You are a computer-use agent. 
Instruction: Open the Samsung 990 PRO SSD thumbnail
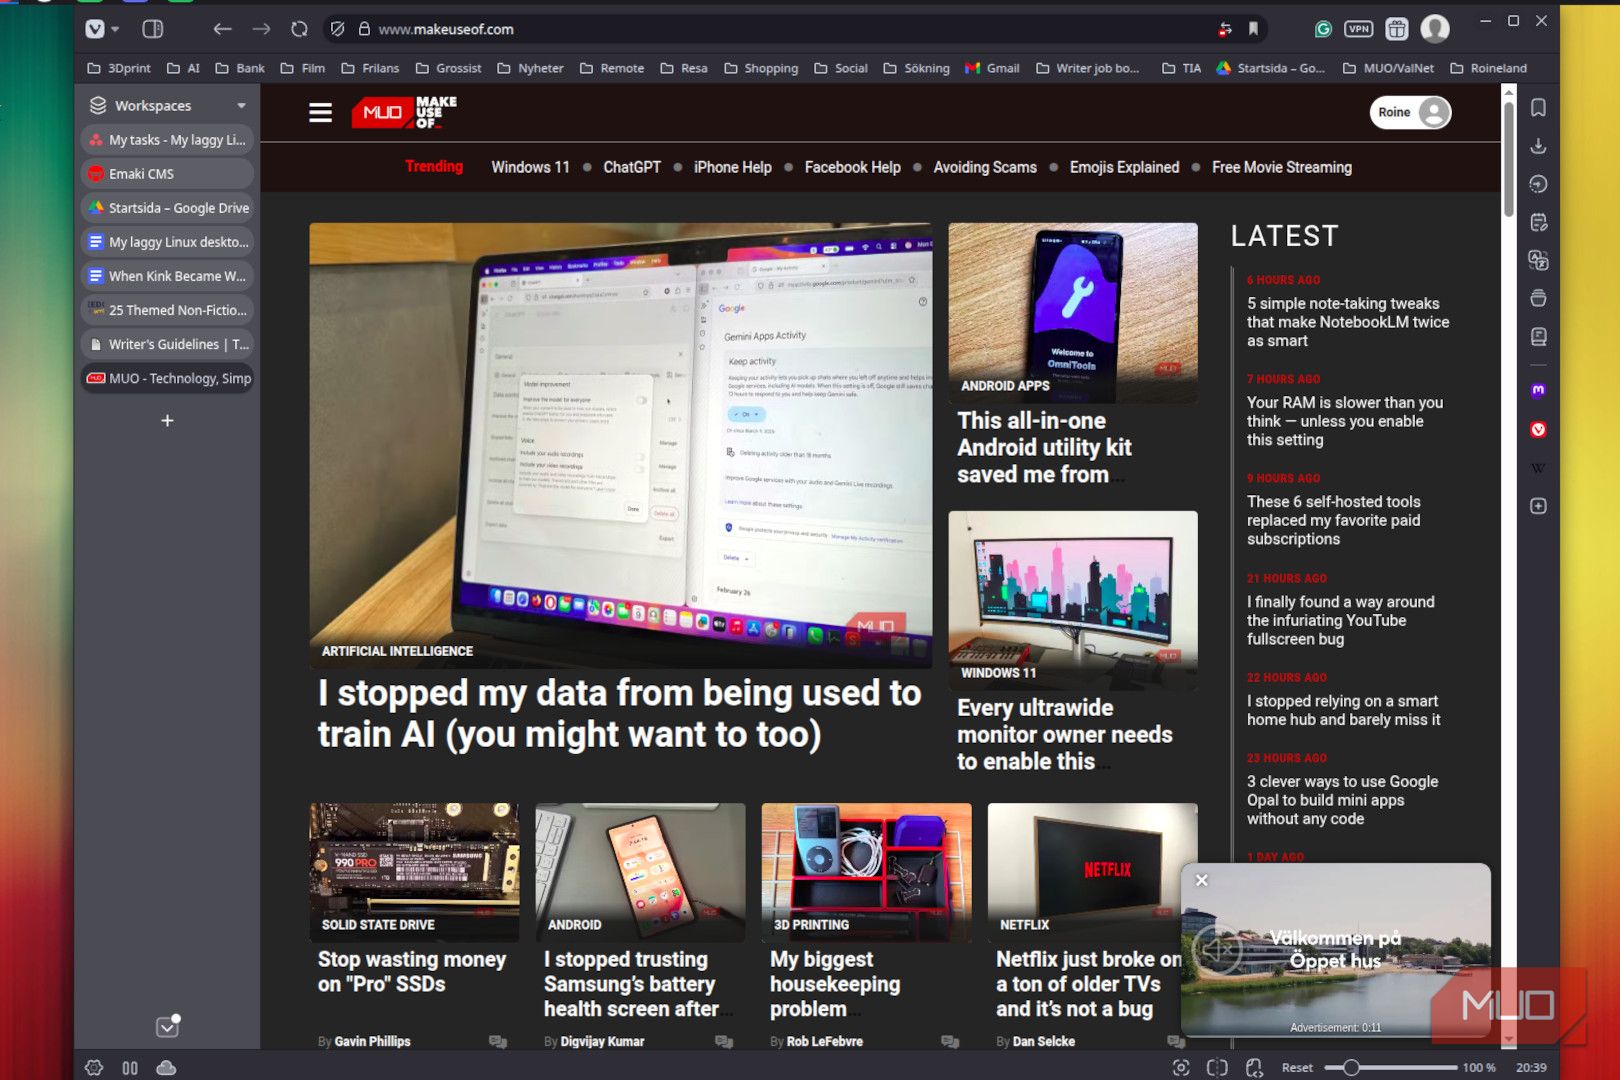pyautogui.click(x=414, y=872)
